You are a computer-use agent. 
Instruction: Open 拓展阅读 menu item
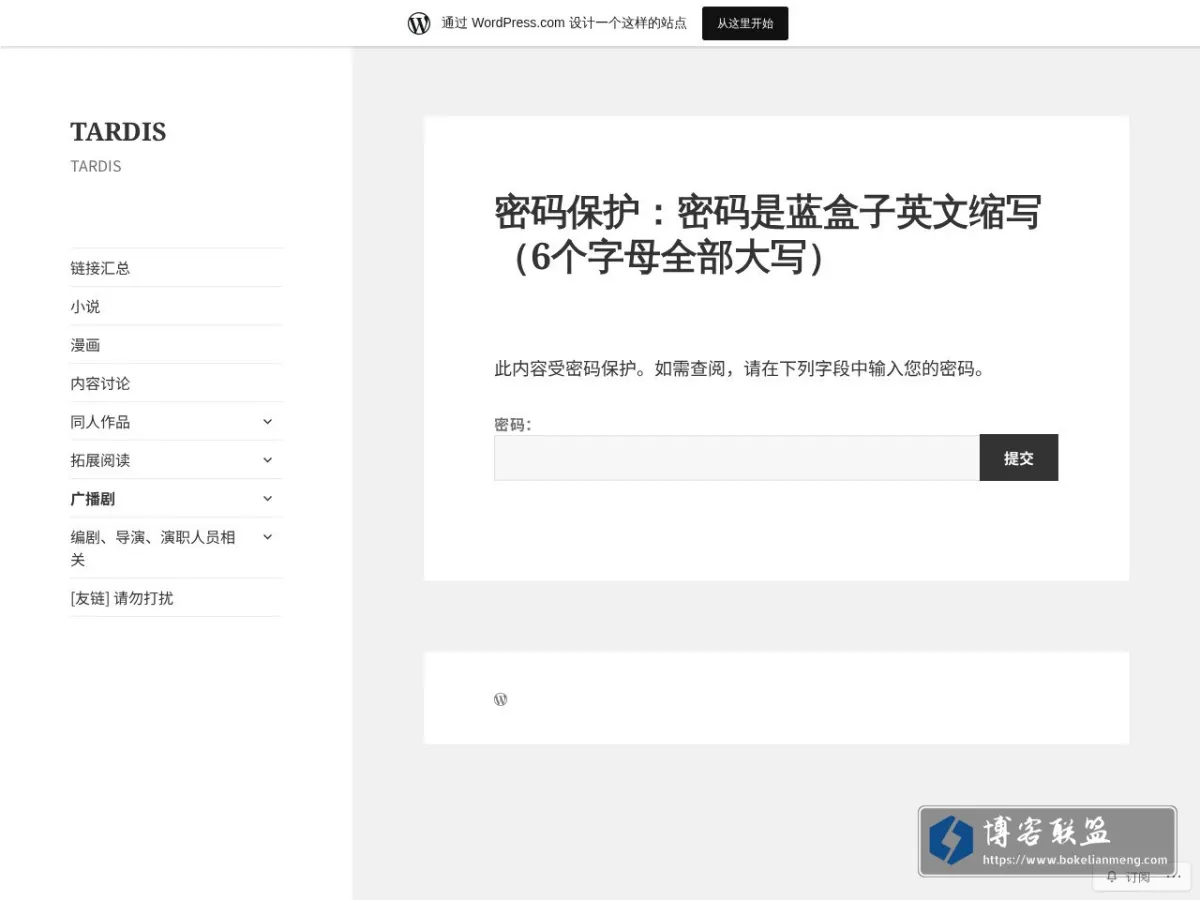point(100,460)
